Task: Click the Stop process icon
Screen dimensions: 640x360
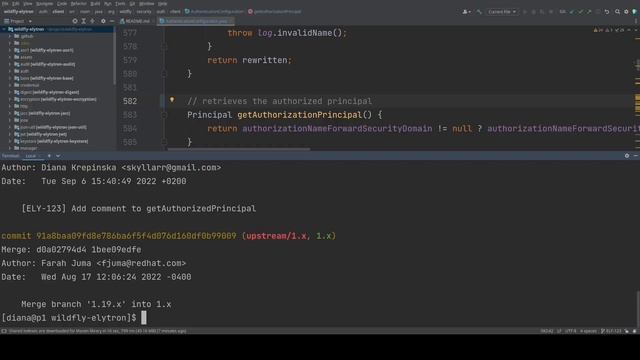Action: tap(551, 12)
